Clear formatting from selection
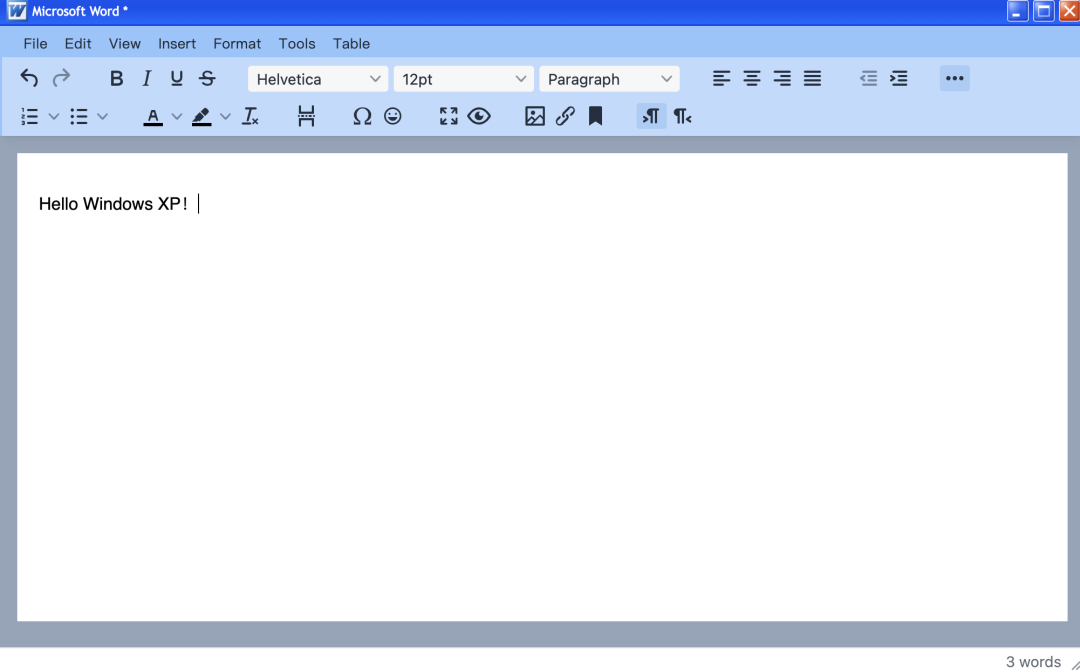This screenshot has width=1080, height=672. [x=250, y=116]
